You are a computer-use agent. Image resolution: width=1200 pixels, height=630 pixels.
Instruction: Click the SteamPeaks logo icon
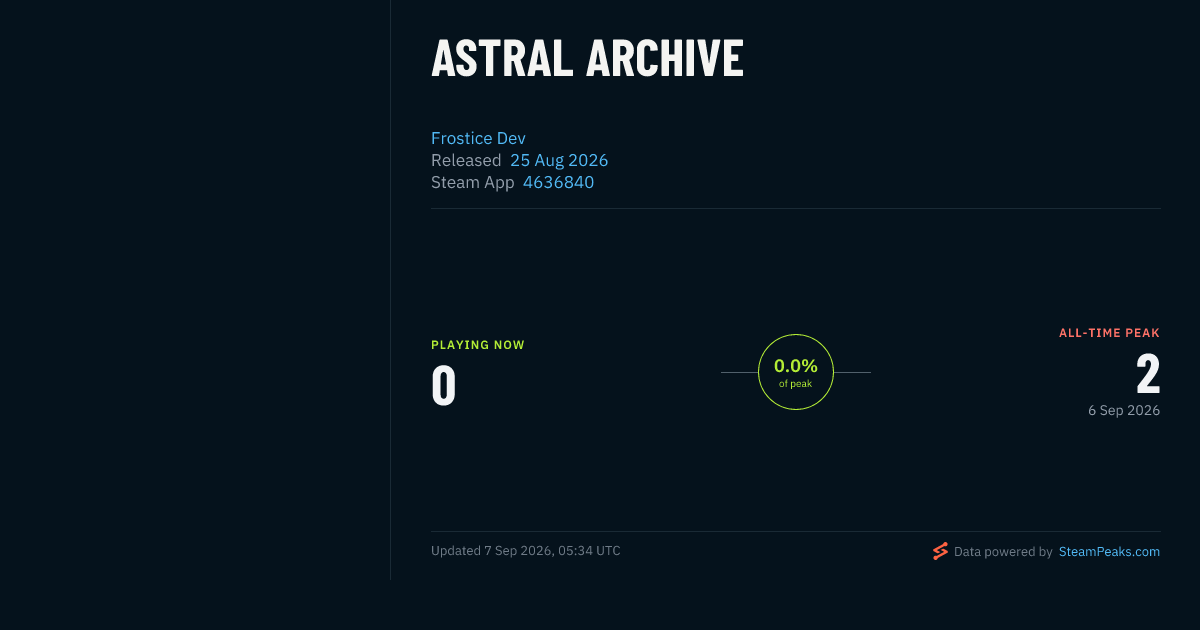click(x=940, y=551)
